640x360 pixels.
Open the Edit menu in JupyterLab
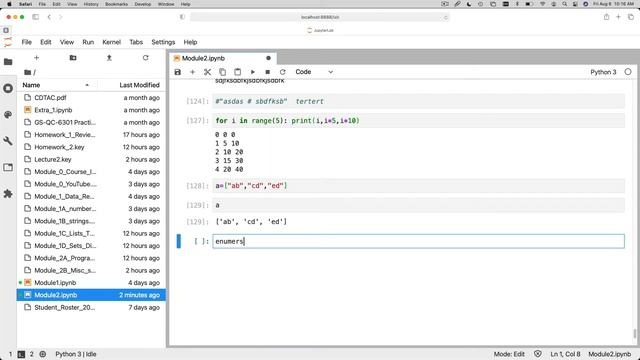click(46, 42)
